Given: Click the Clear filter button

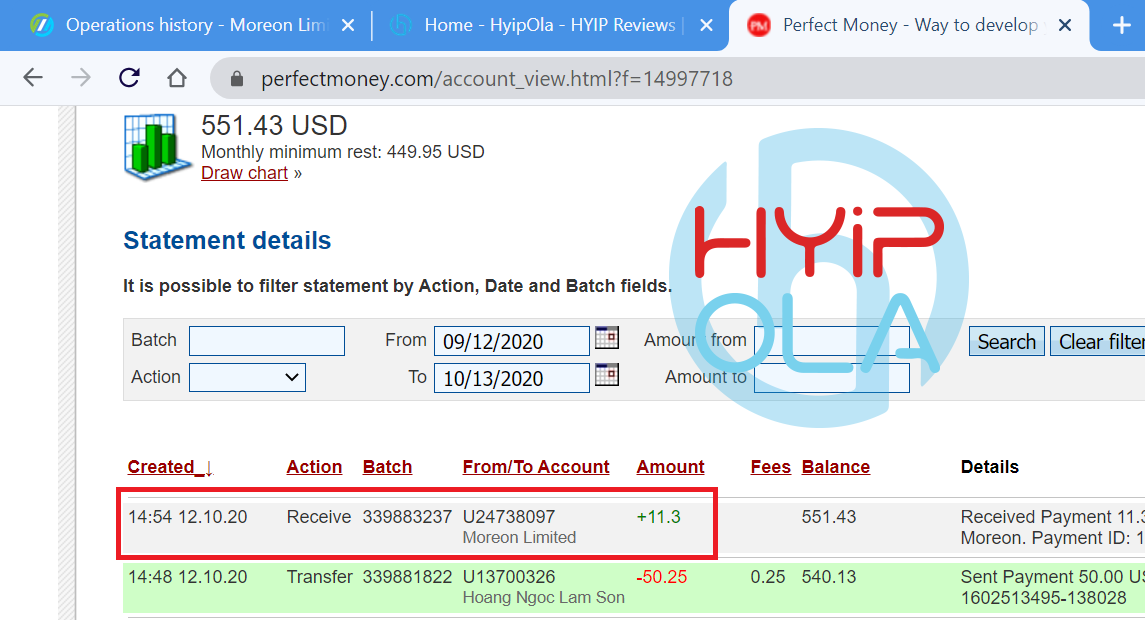Looking at the screenshot, I should pyautogui.click(x=1098, y=342).
